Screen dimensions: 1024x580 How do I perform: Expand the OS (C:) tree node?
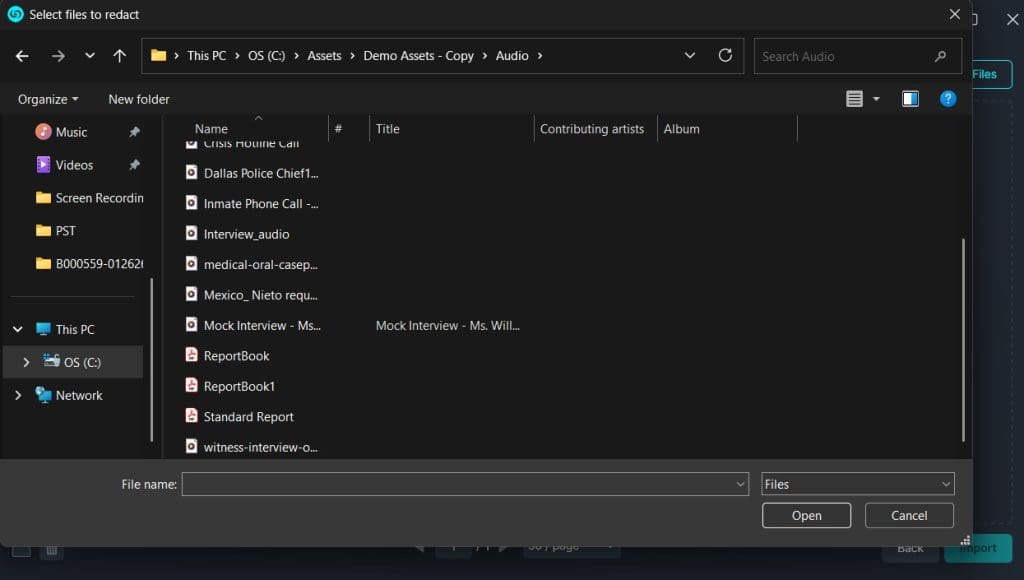coord(26,362)
